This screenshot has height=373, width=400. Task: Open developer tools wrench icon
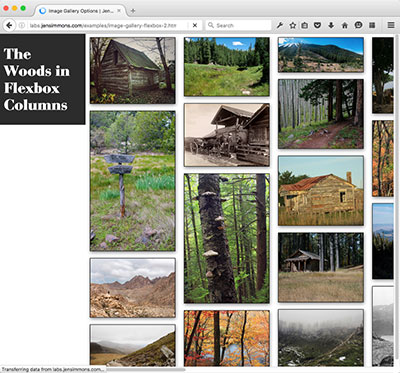coord(280,25)
